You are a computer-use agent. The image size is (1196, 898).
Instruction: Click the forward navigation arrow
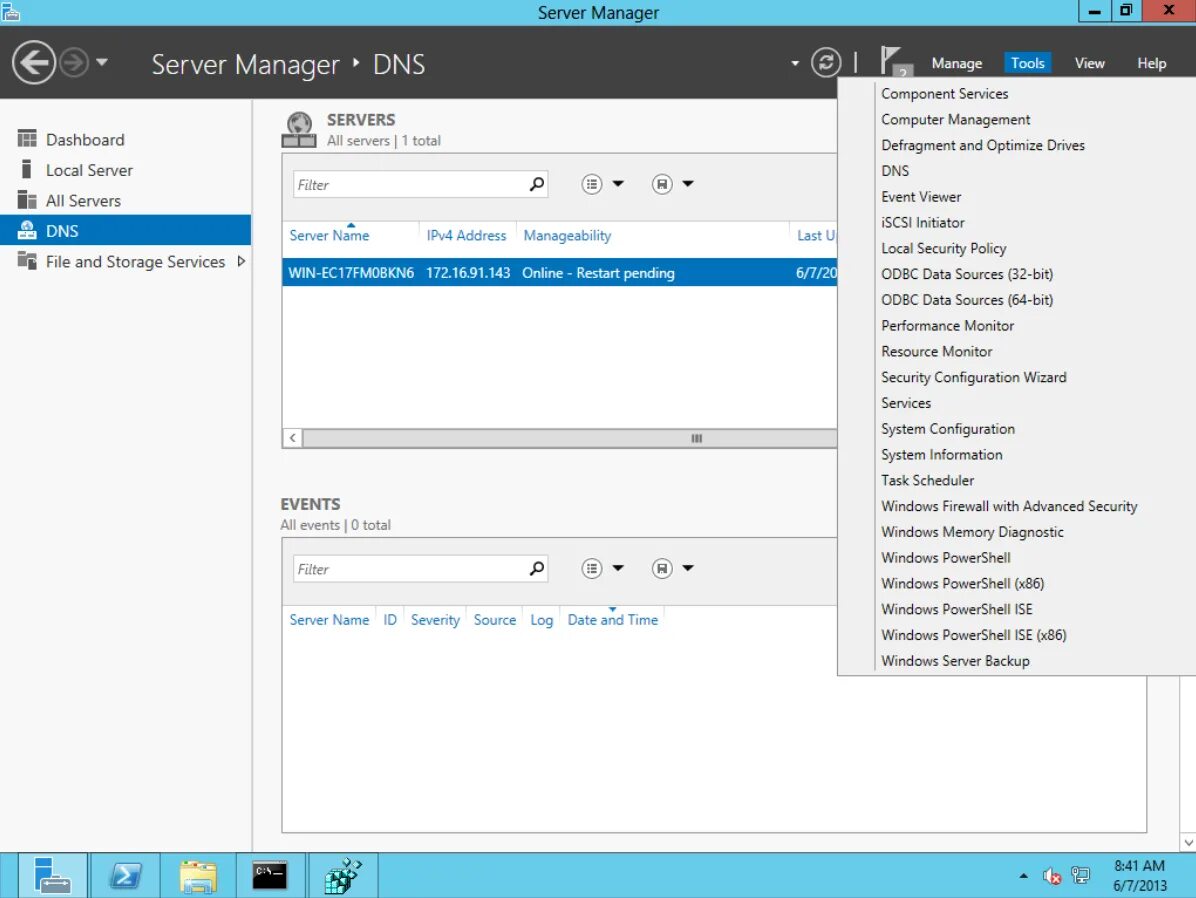coord(74,63)
